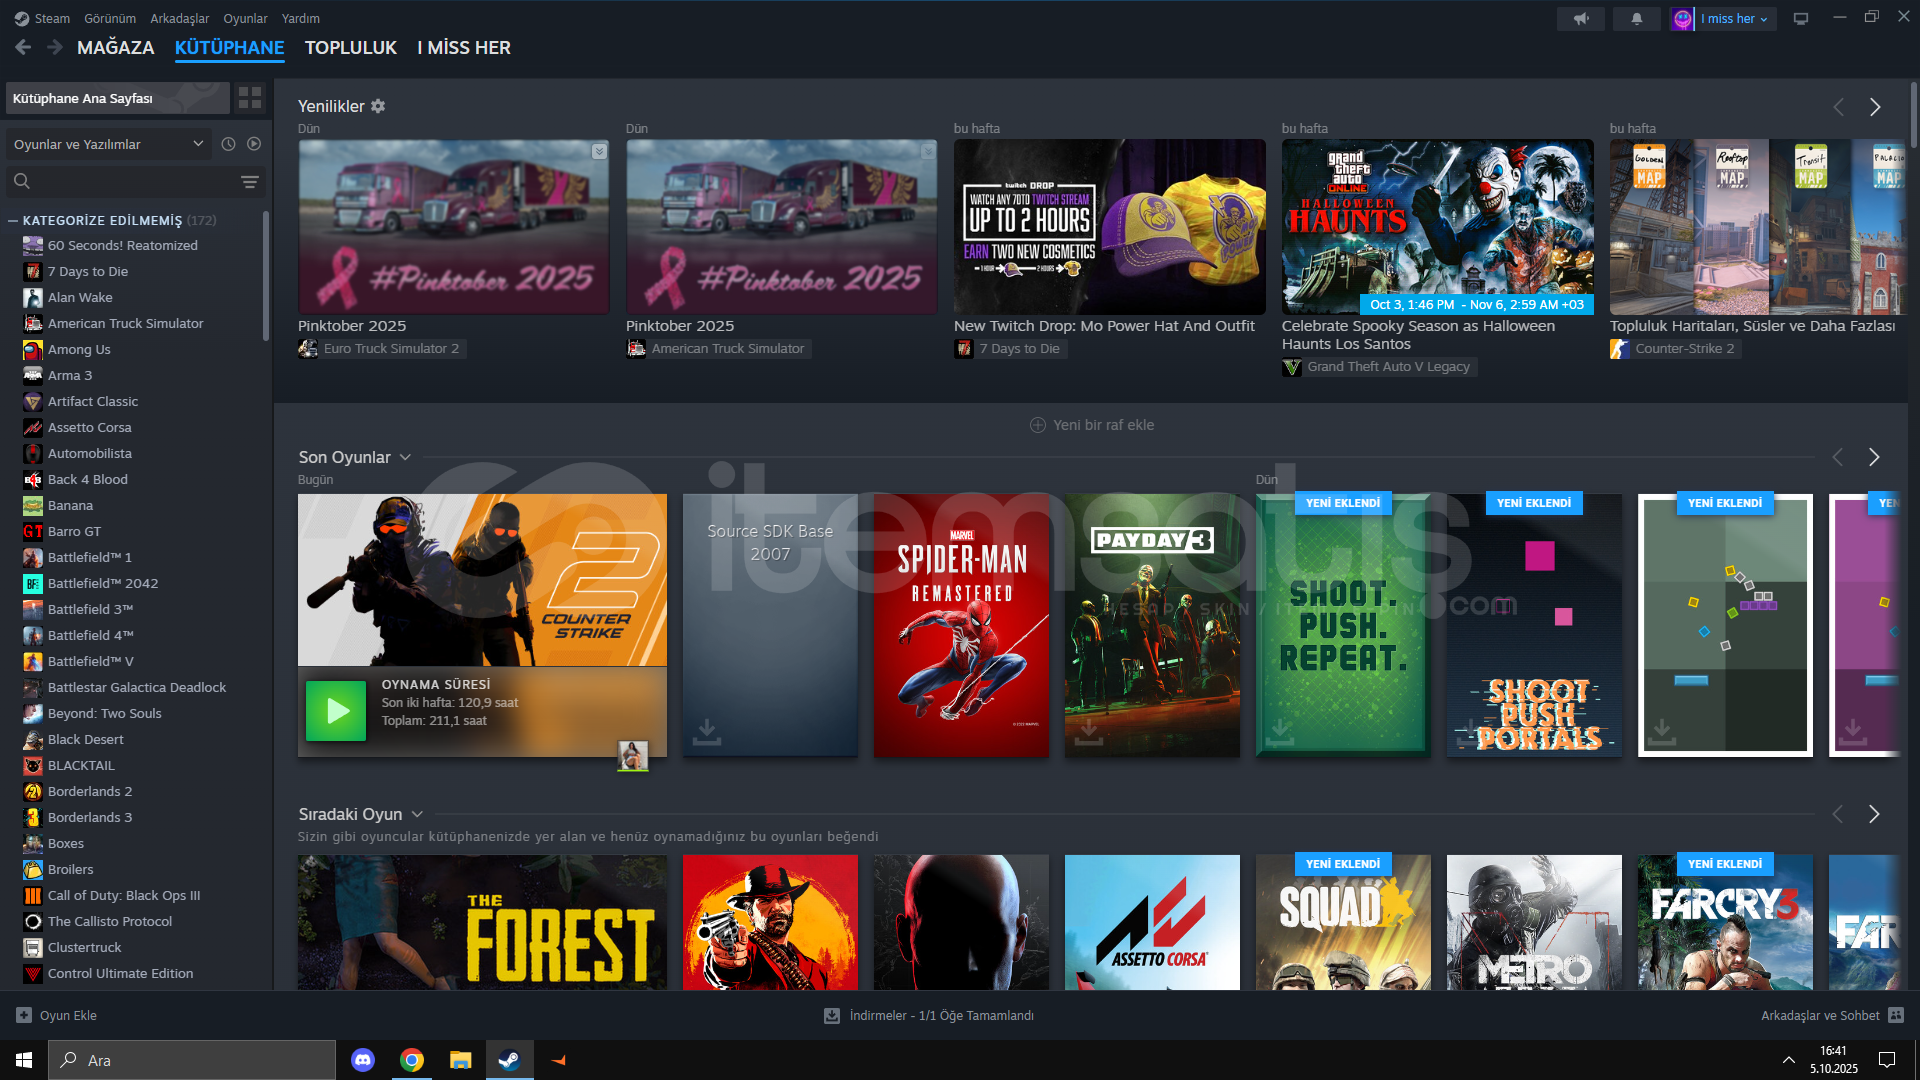Open the announcements megaphone icon

1581,19
